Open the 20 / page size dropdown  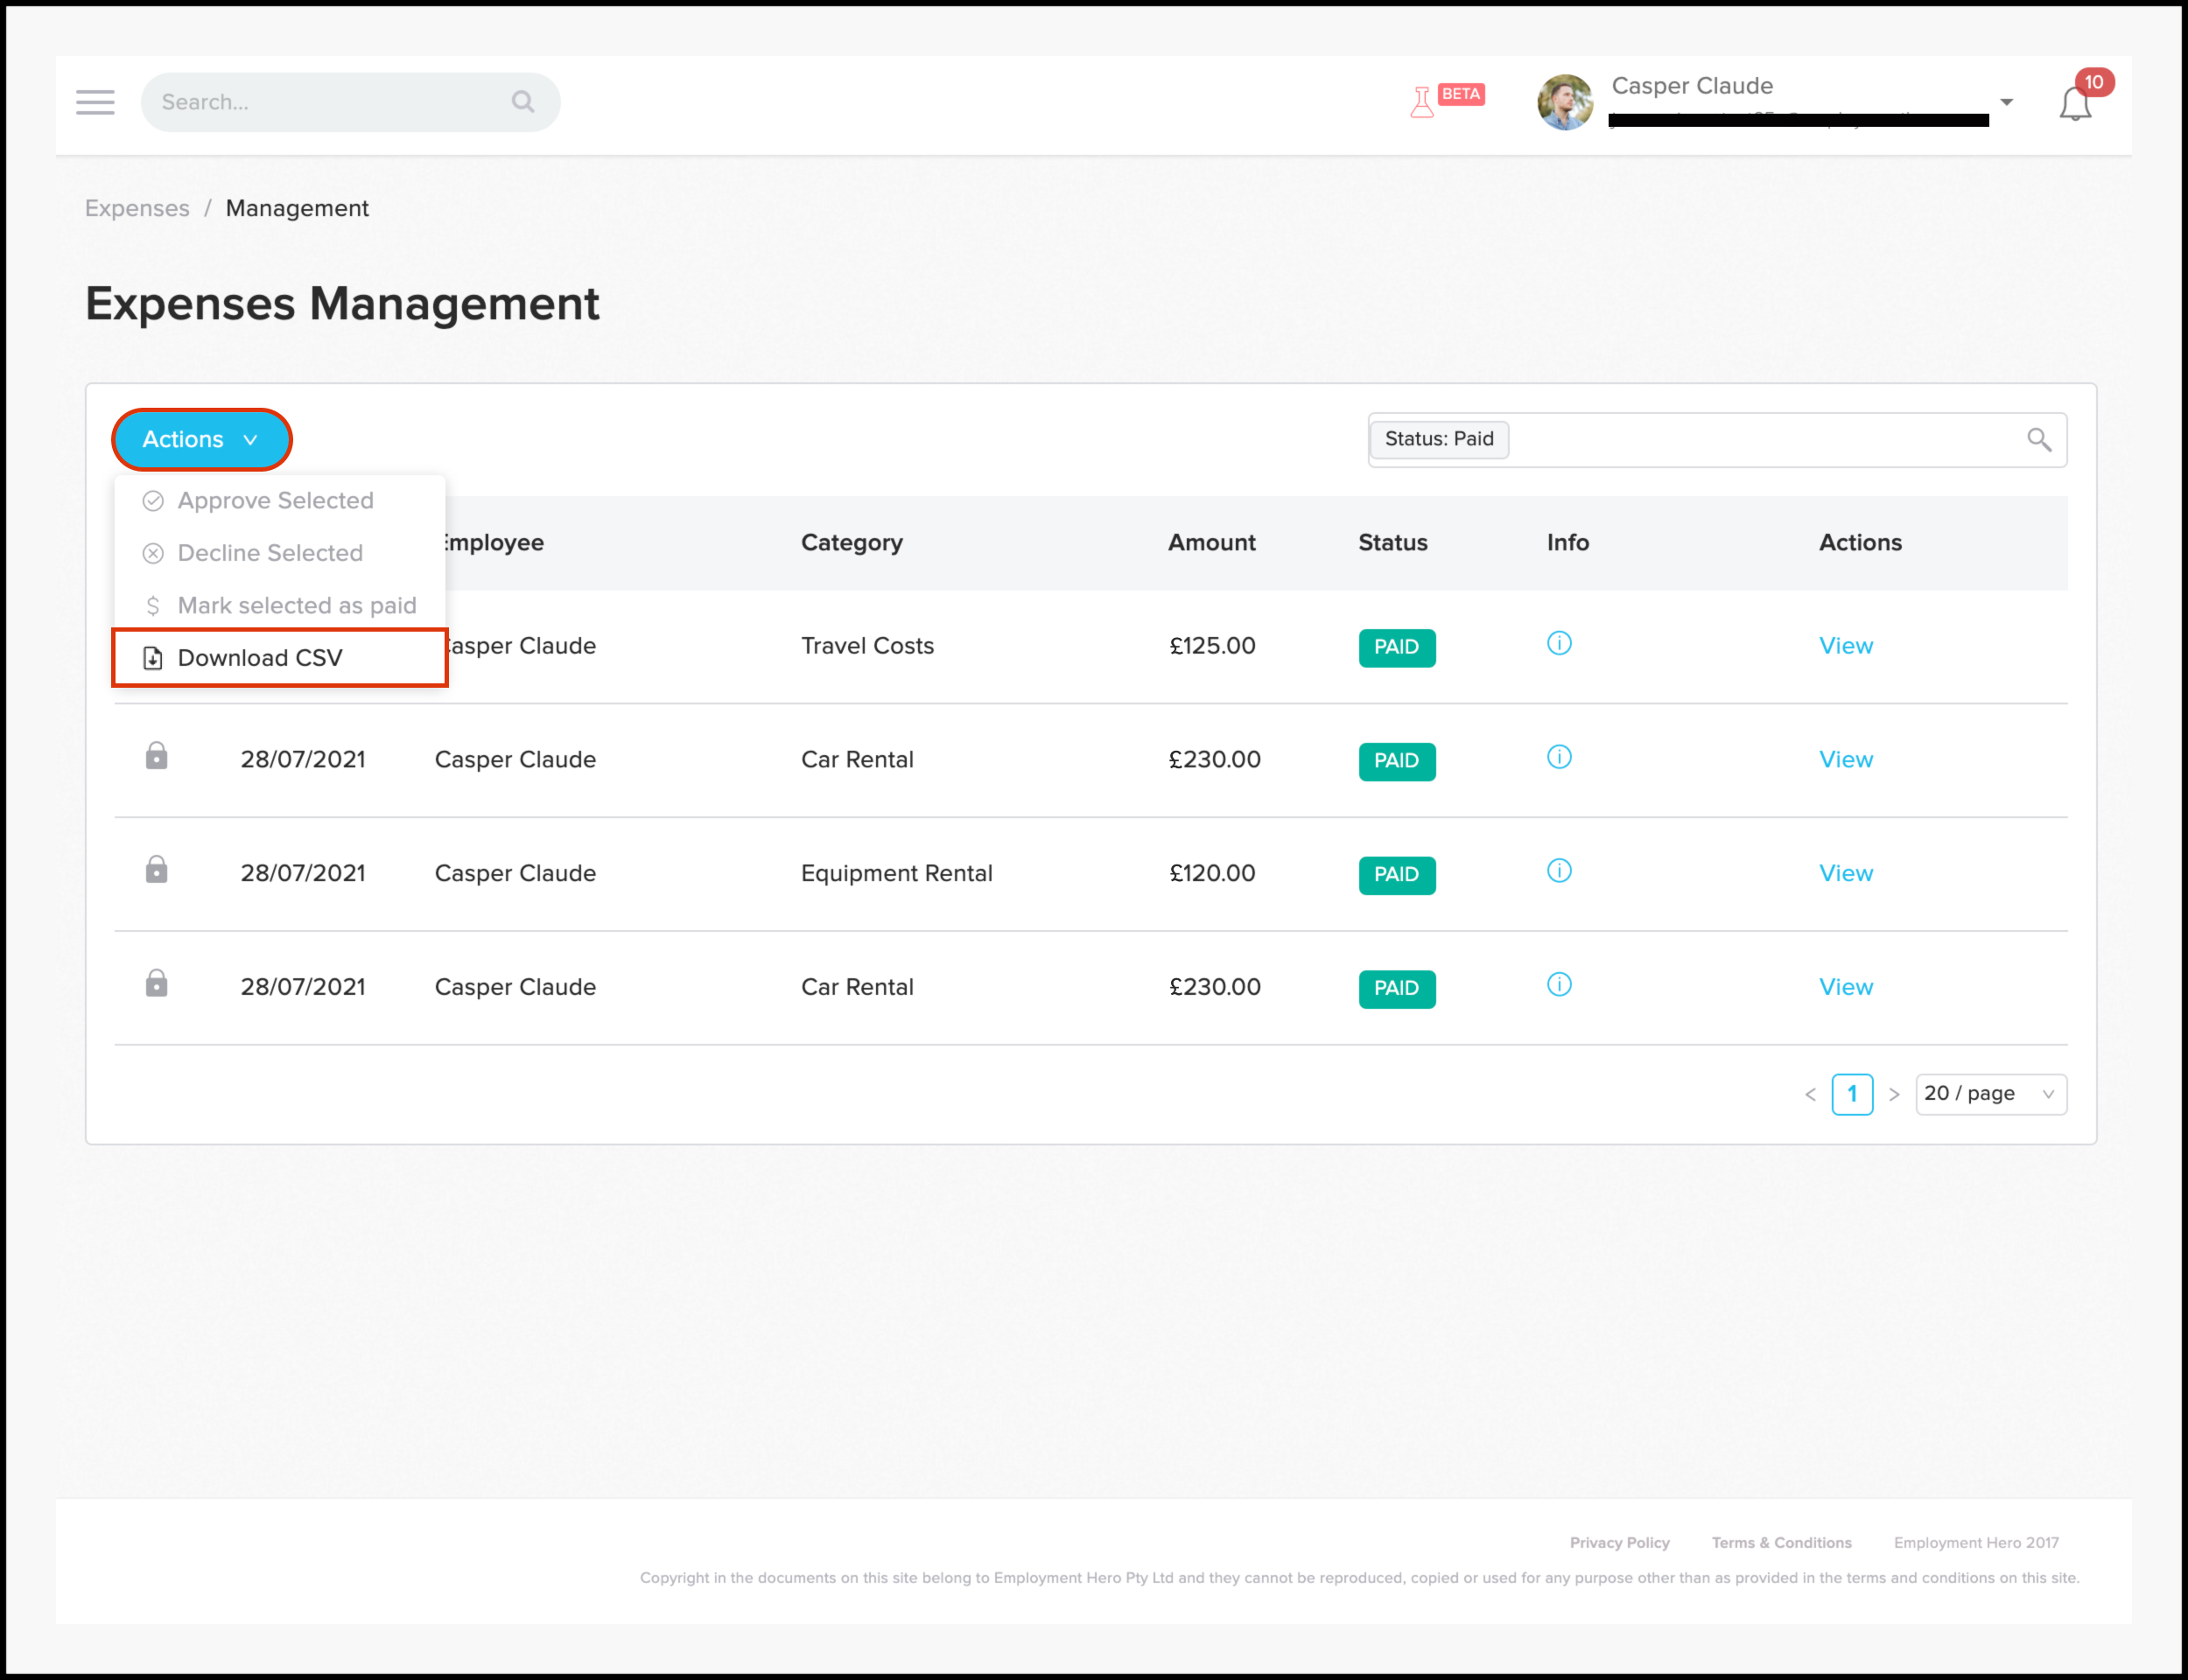(x=1990, y=1094)
